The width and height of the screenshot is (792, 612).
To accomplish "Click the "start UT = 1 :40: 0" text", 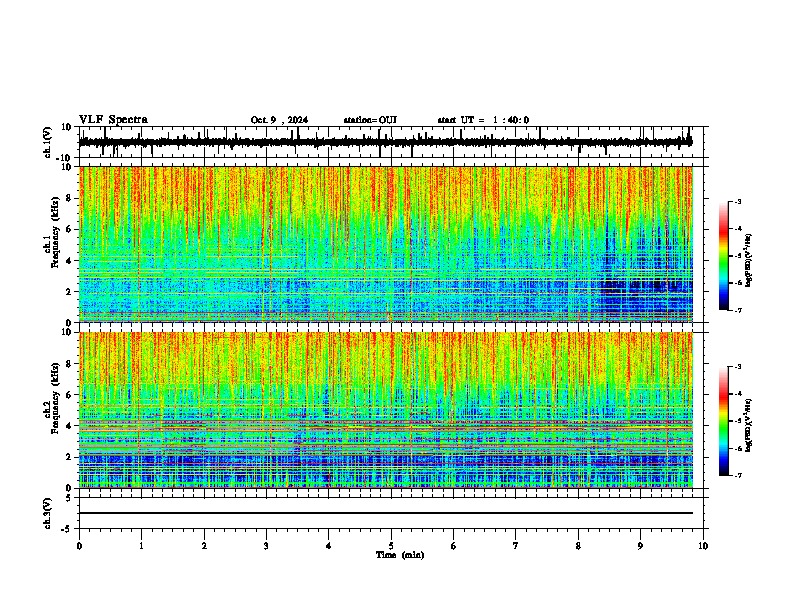I will [483, 120].
